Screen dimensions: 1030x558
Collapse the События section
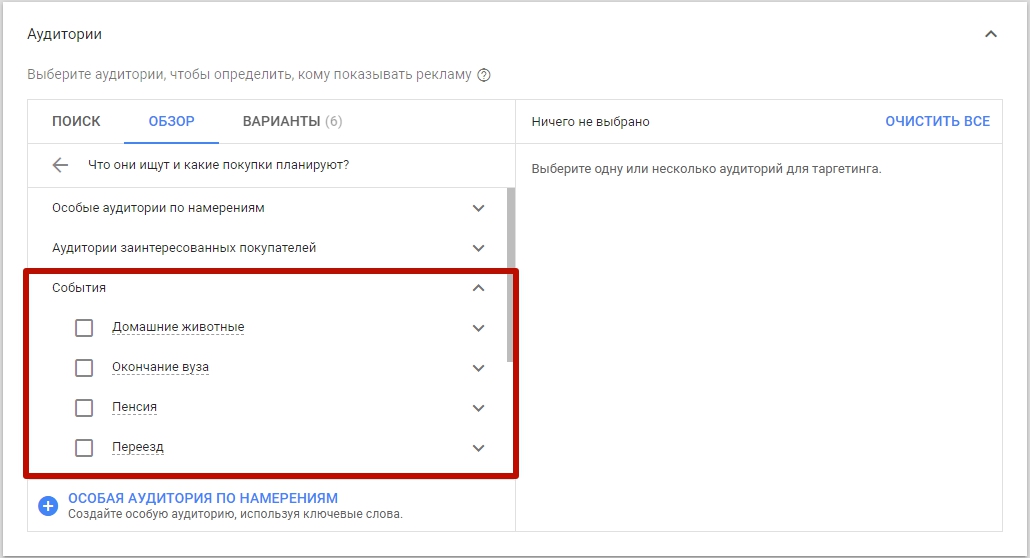tap(478, 288)
